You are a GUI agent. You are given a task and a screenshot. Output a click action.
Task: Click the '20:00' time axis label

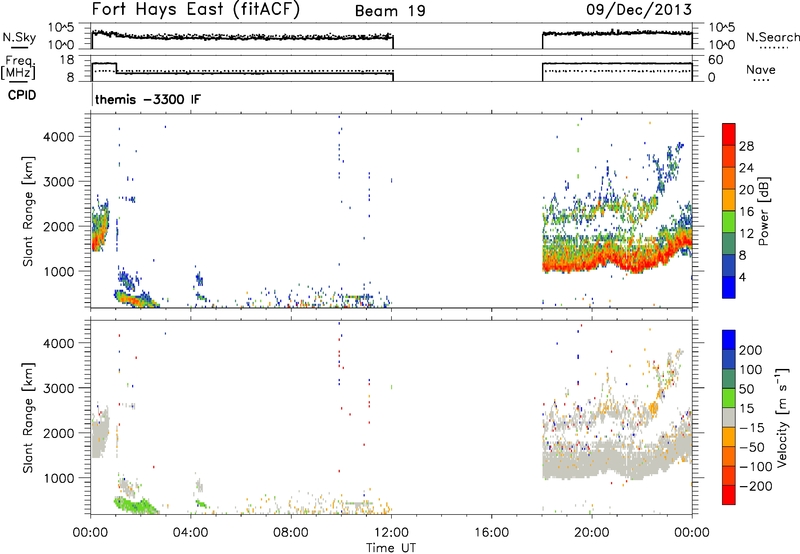tap(591, 533)
